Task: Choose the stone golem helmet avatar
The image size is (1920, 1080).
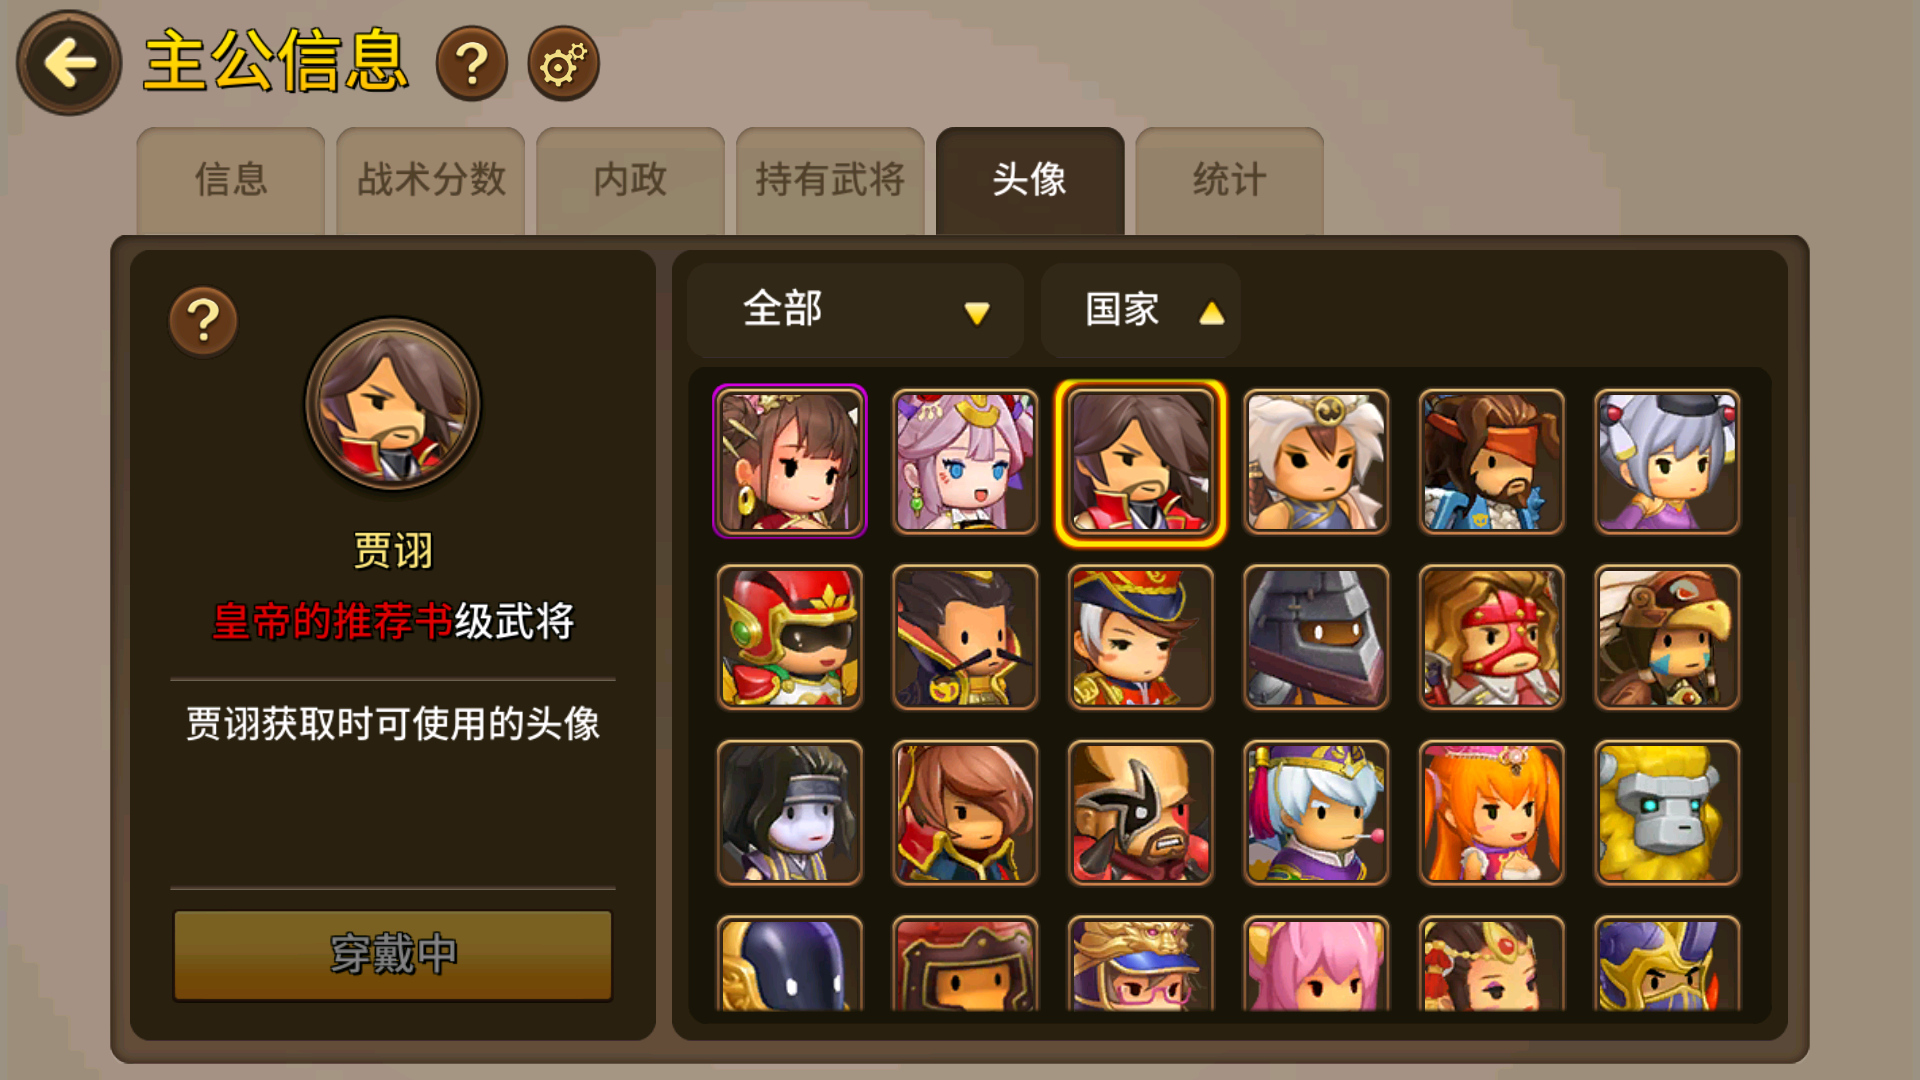Action: click(x=1316, y=637)
